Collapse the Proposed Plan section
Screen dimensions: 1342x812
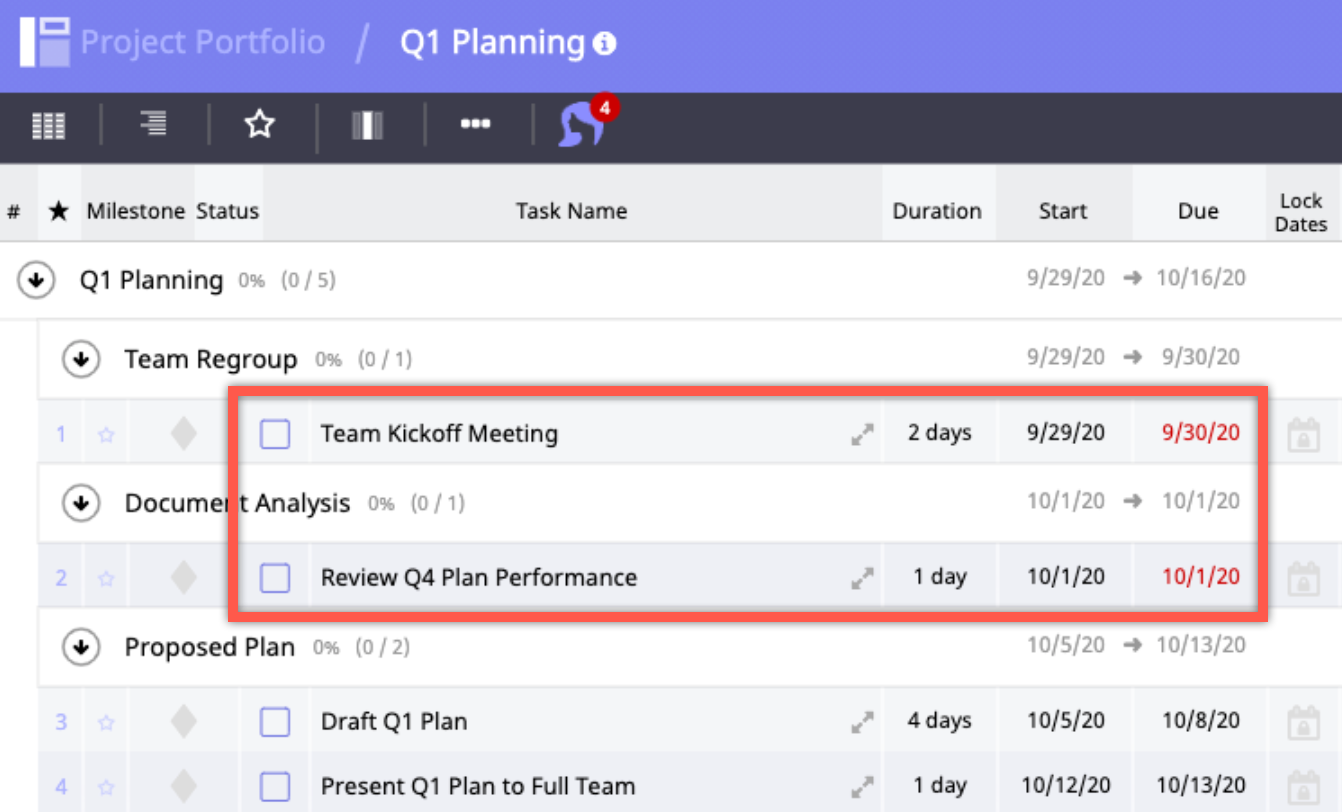click(x=80, y=648)
